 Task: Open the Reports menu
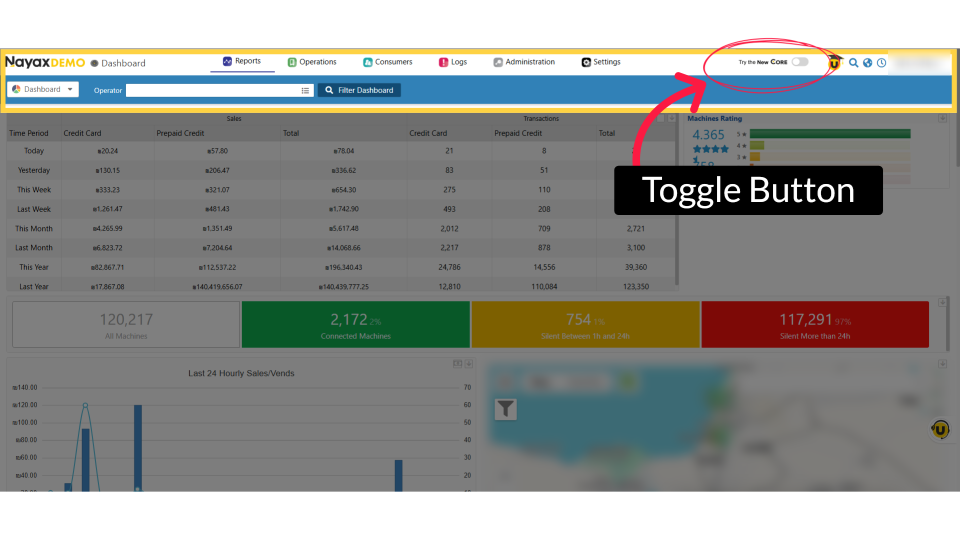[x=241, y=62]
